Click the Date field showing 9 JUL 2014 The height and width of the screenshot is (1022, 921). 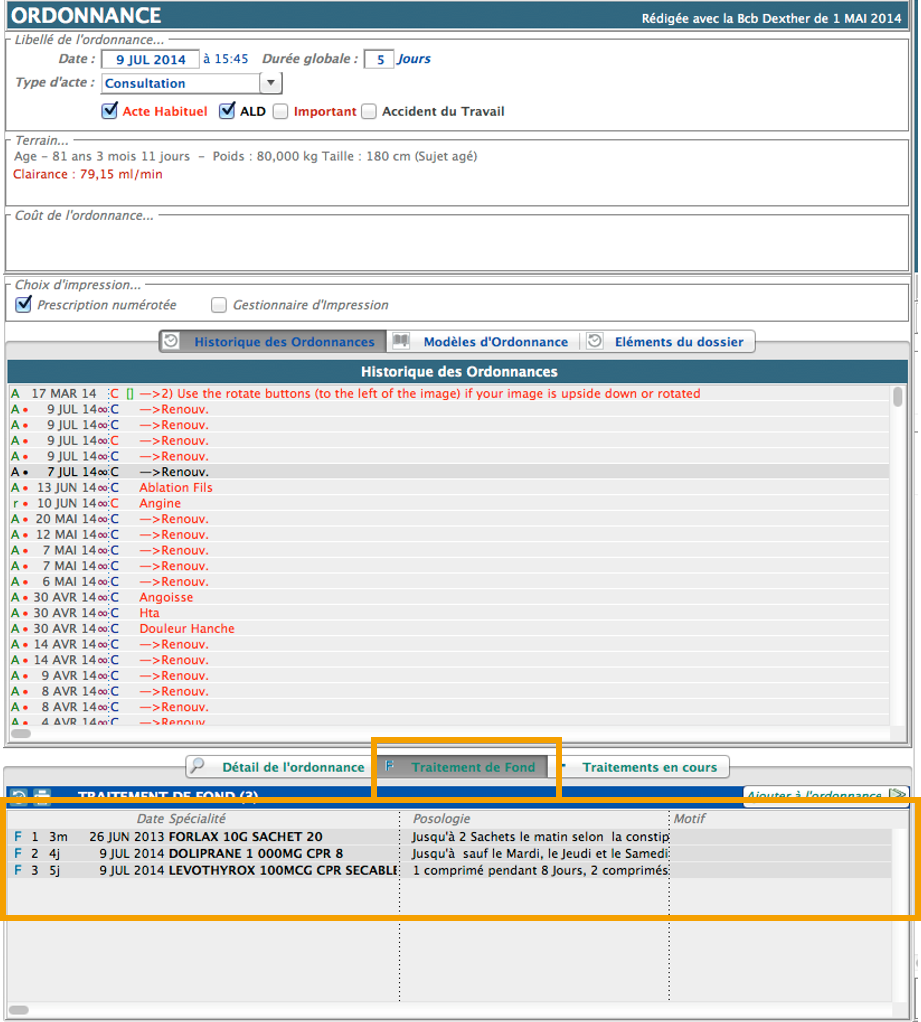click(149, 59)
